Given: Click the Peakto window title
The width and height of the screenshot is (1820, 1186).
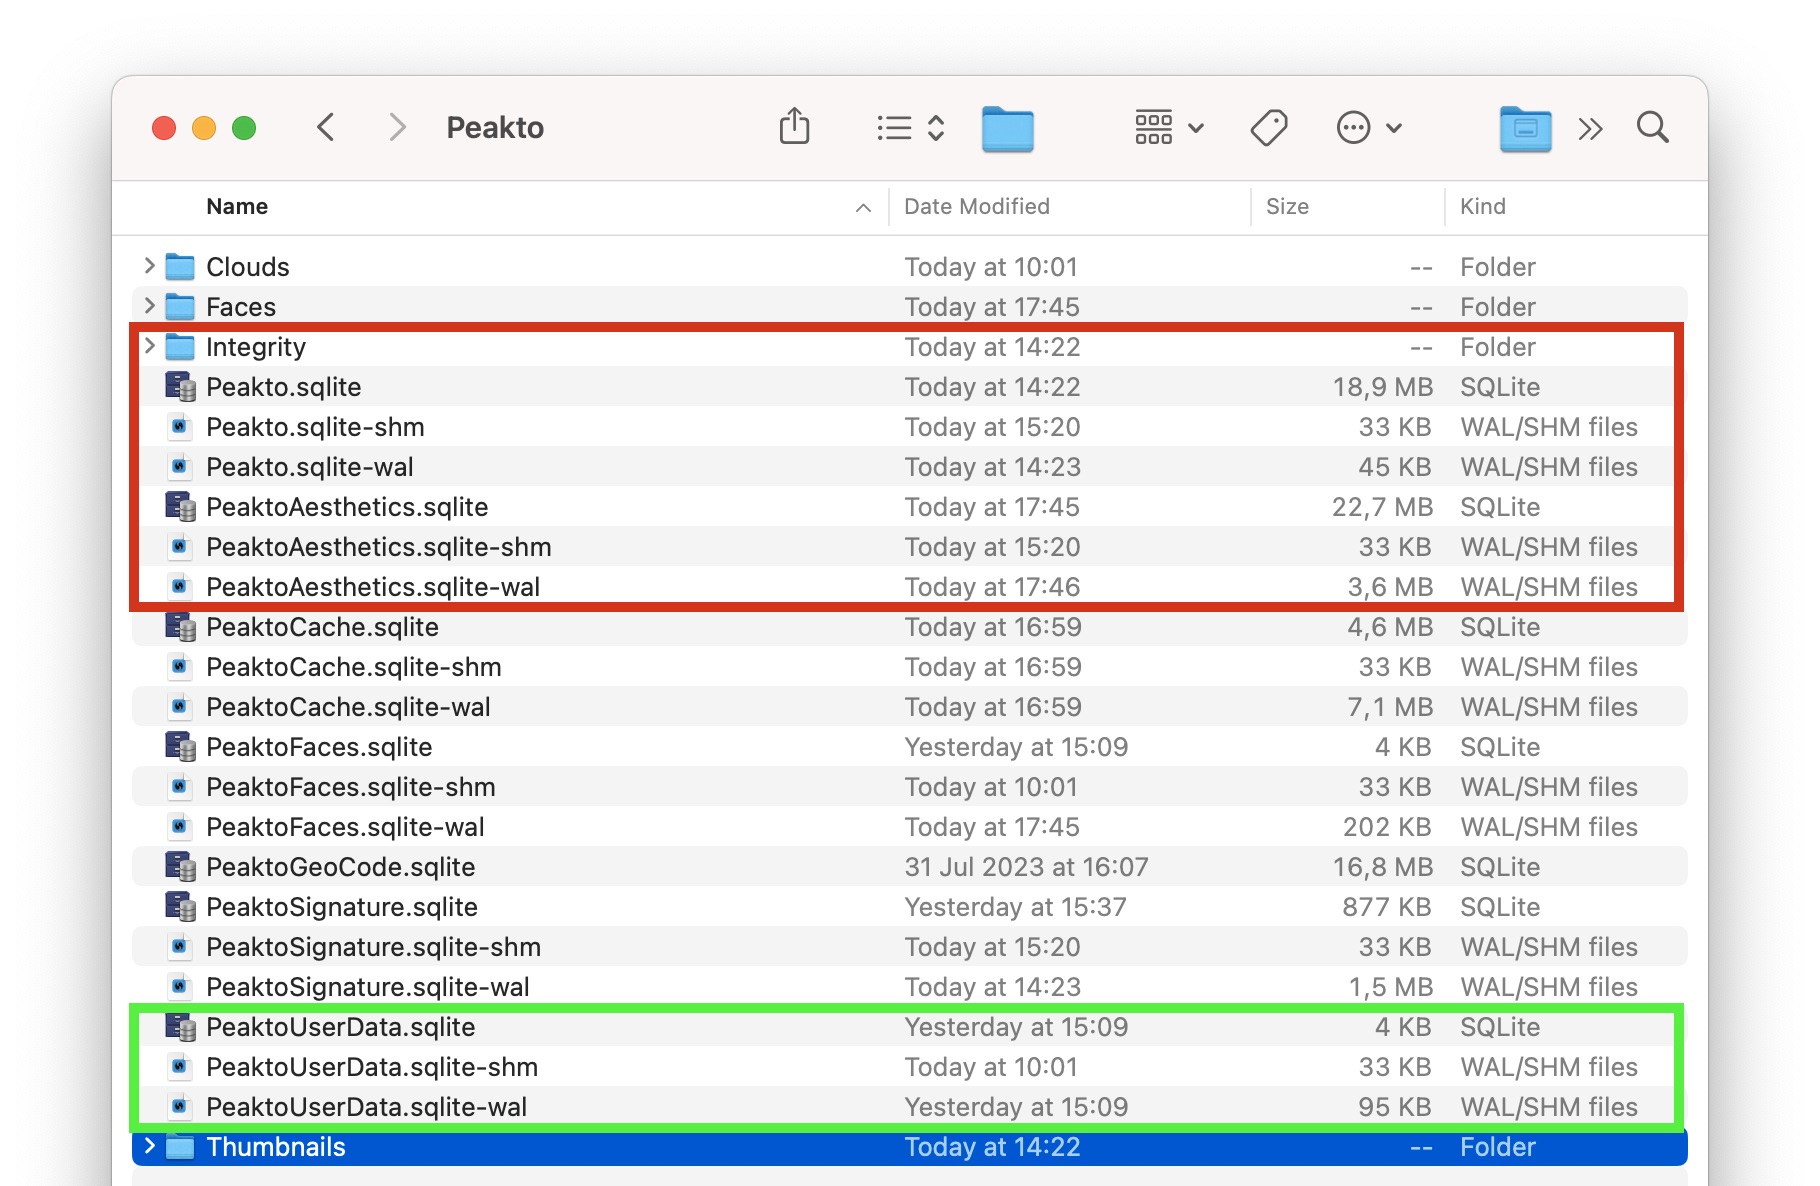Looking at the screenshot, I should 495,128.
